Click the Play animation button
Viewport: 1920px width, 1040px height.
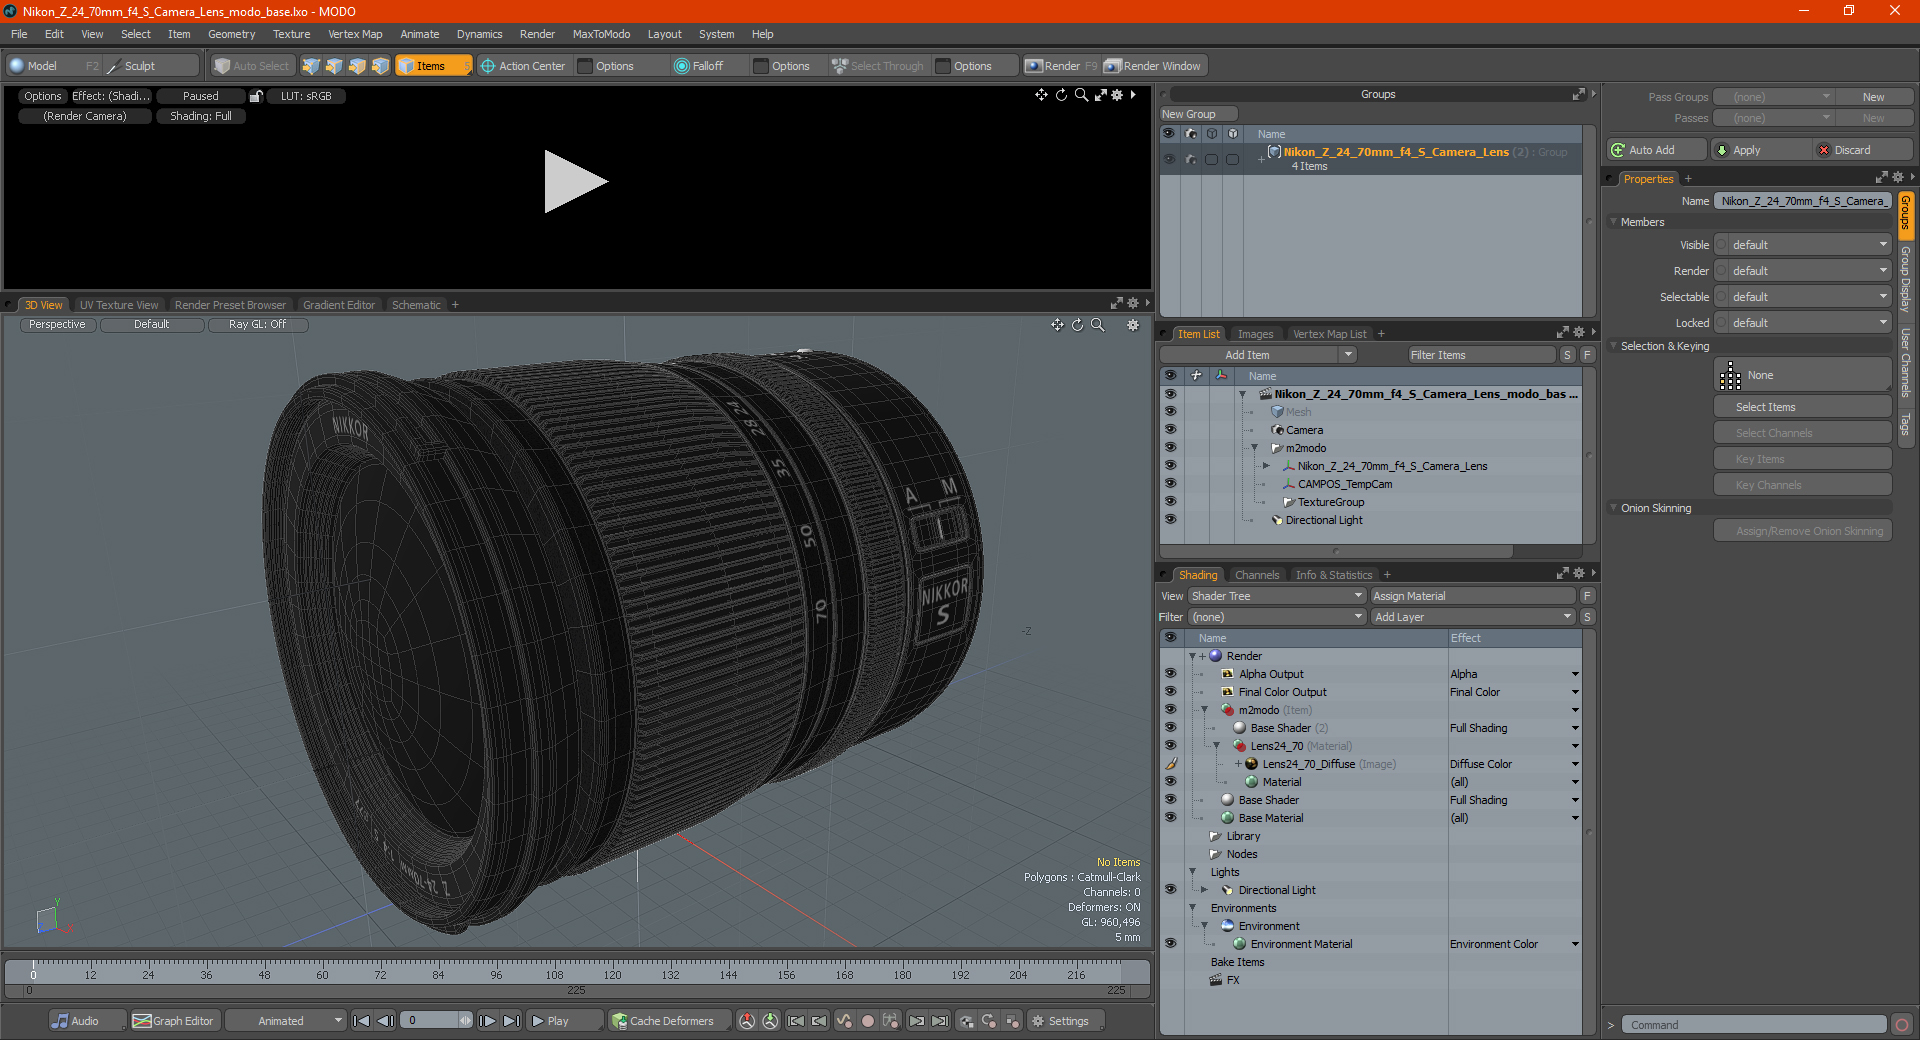tap(563, 1021)
